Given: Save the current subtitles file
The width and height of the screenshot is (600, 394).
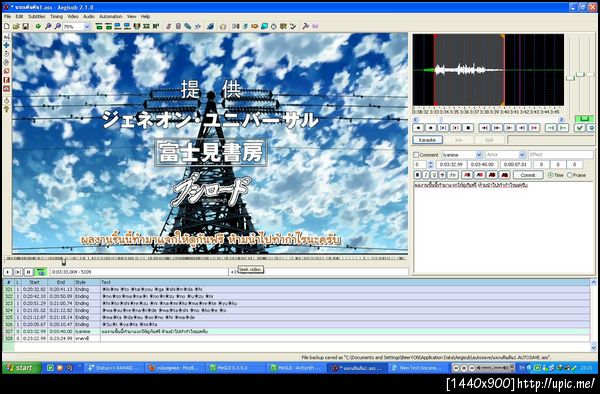Looking at the screenshot, I should click(x=25, y=26).
